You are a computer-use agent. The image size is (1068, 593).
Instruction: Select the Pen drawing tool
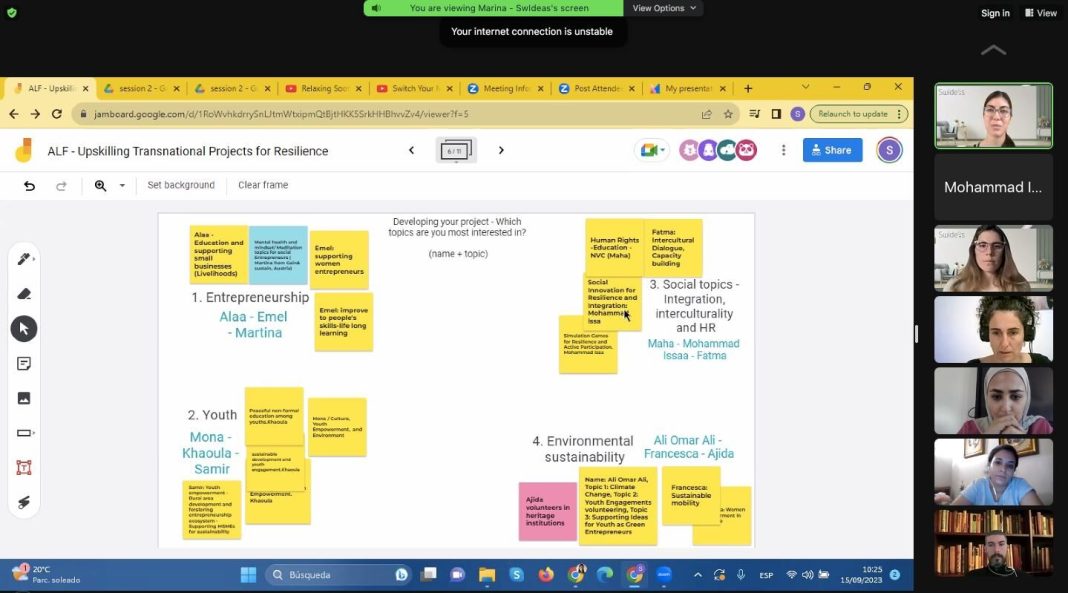[24, 259]
